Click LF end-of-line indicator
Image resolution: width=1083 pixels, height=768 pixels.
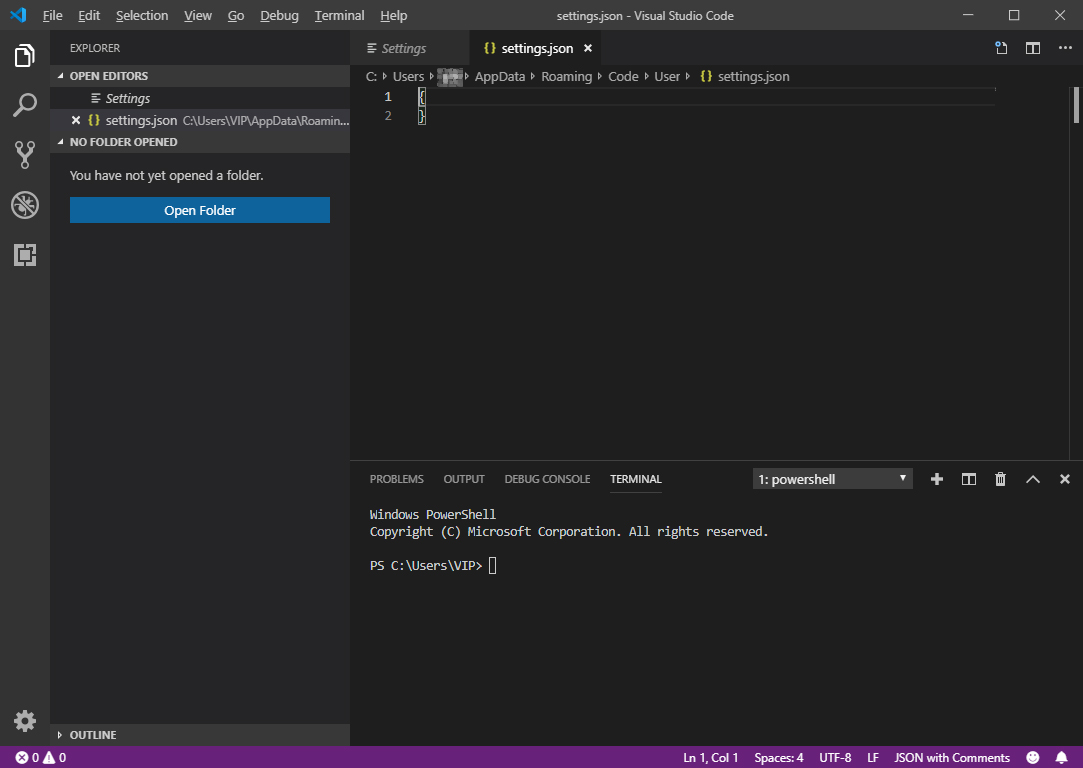tap(873, 758)
